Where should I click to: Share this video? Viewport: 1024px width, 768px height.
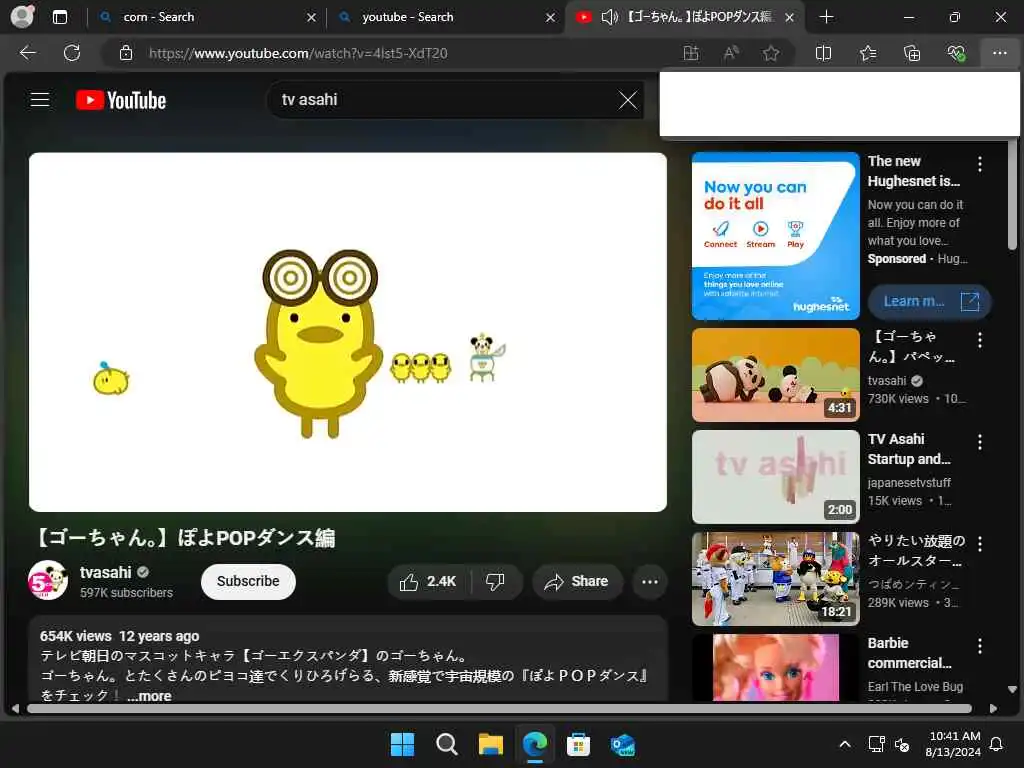577,581
